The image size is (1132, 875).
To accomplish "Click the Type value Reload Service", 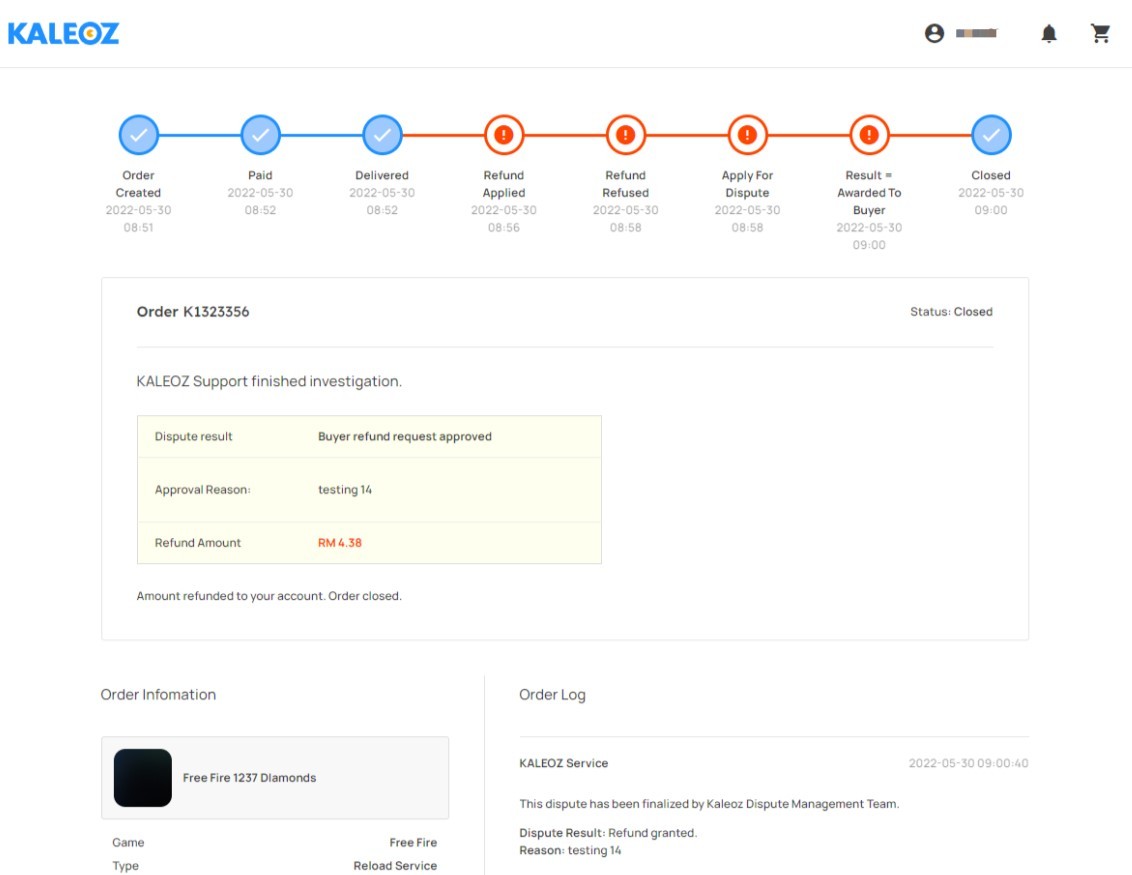I will pos(395,866).
